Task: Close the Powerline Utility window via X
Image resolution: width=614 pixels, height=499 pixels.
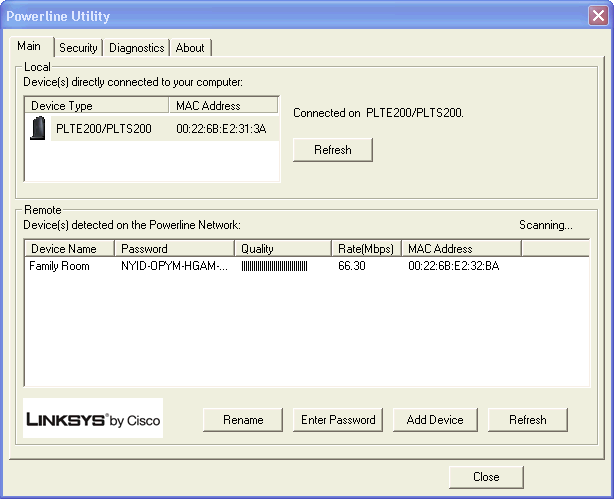Action: tap(597, 16)
